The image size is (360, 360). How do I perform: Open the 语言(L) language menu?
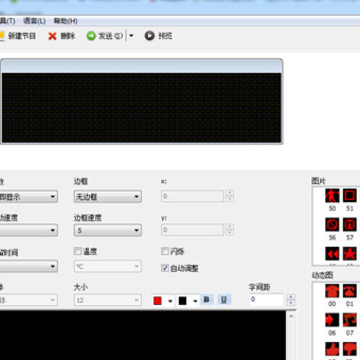coord(34,21)
